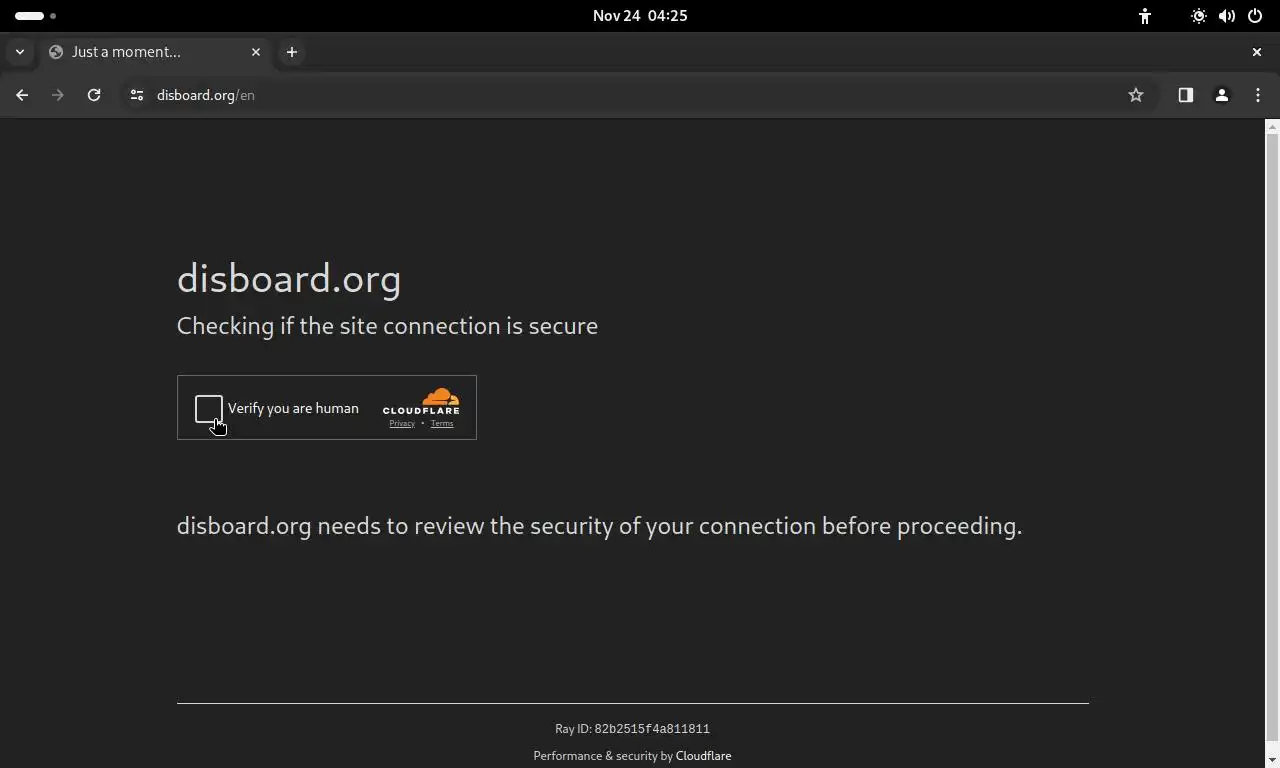Open Cloudflare Privacy link

click(402, 424)
